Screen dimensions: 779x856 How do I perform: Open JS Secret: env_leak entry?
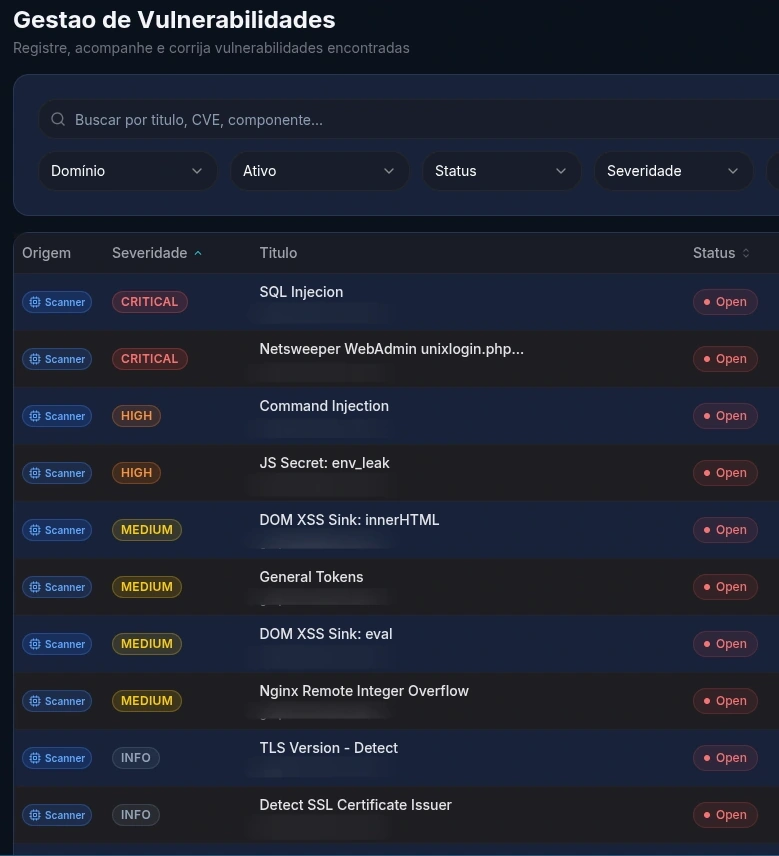pos(324,463)
